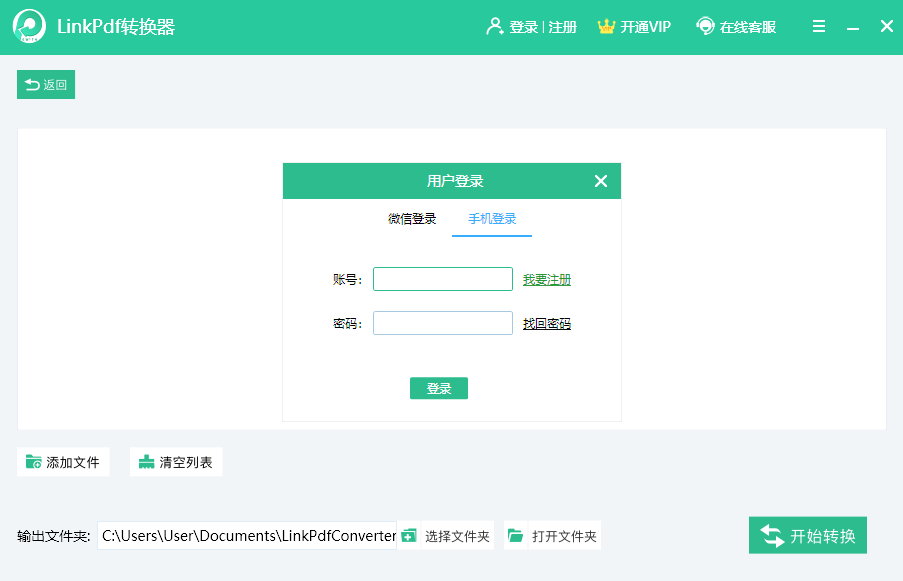The image size is (903, 581).
Task: Click the LinkPdf logo icon
Action: [29, 26]
